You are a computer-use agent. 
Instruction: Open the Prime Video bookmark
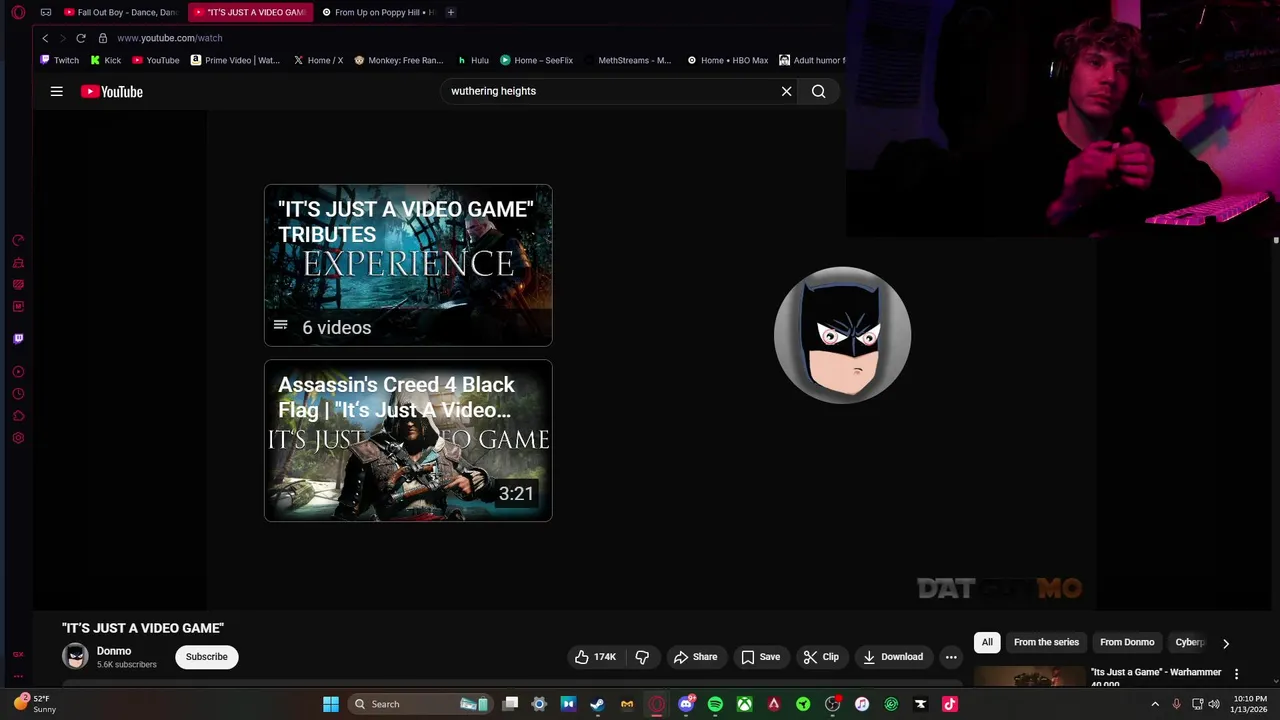(235, 60)
